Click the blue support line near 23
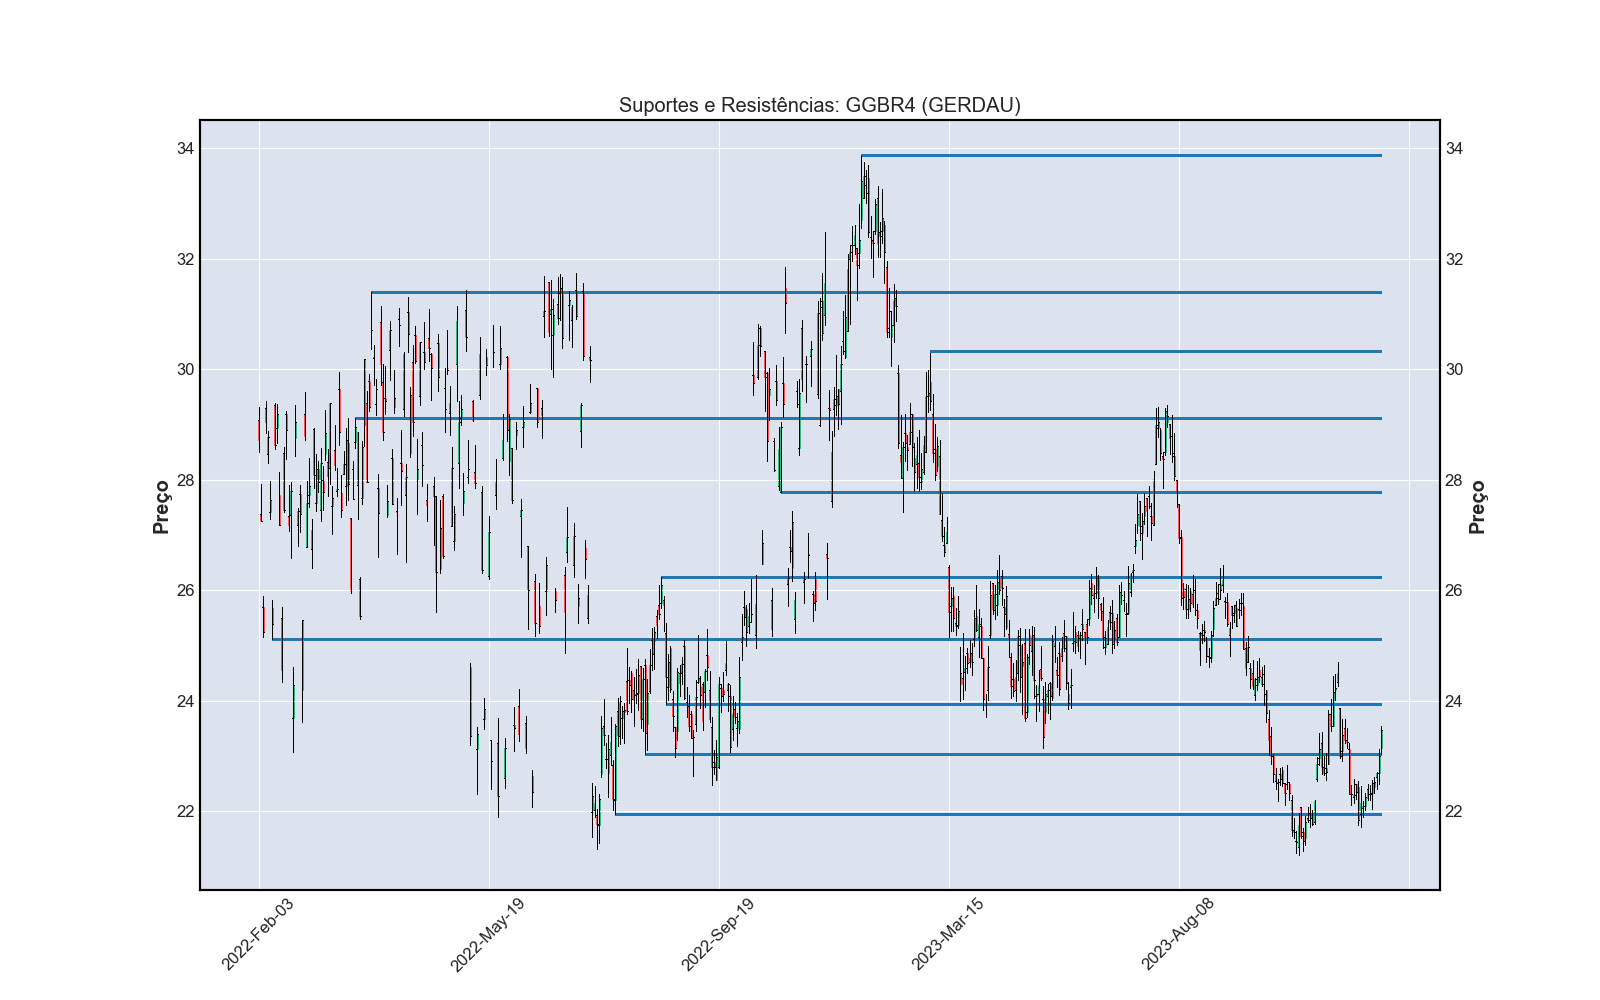The height and width of the screenshot is (1000, 1600). 1013,754
